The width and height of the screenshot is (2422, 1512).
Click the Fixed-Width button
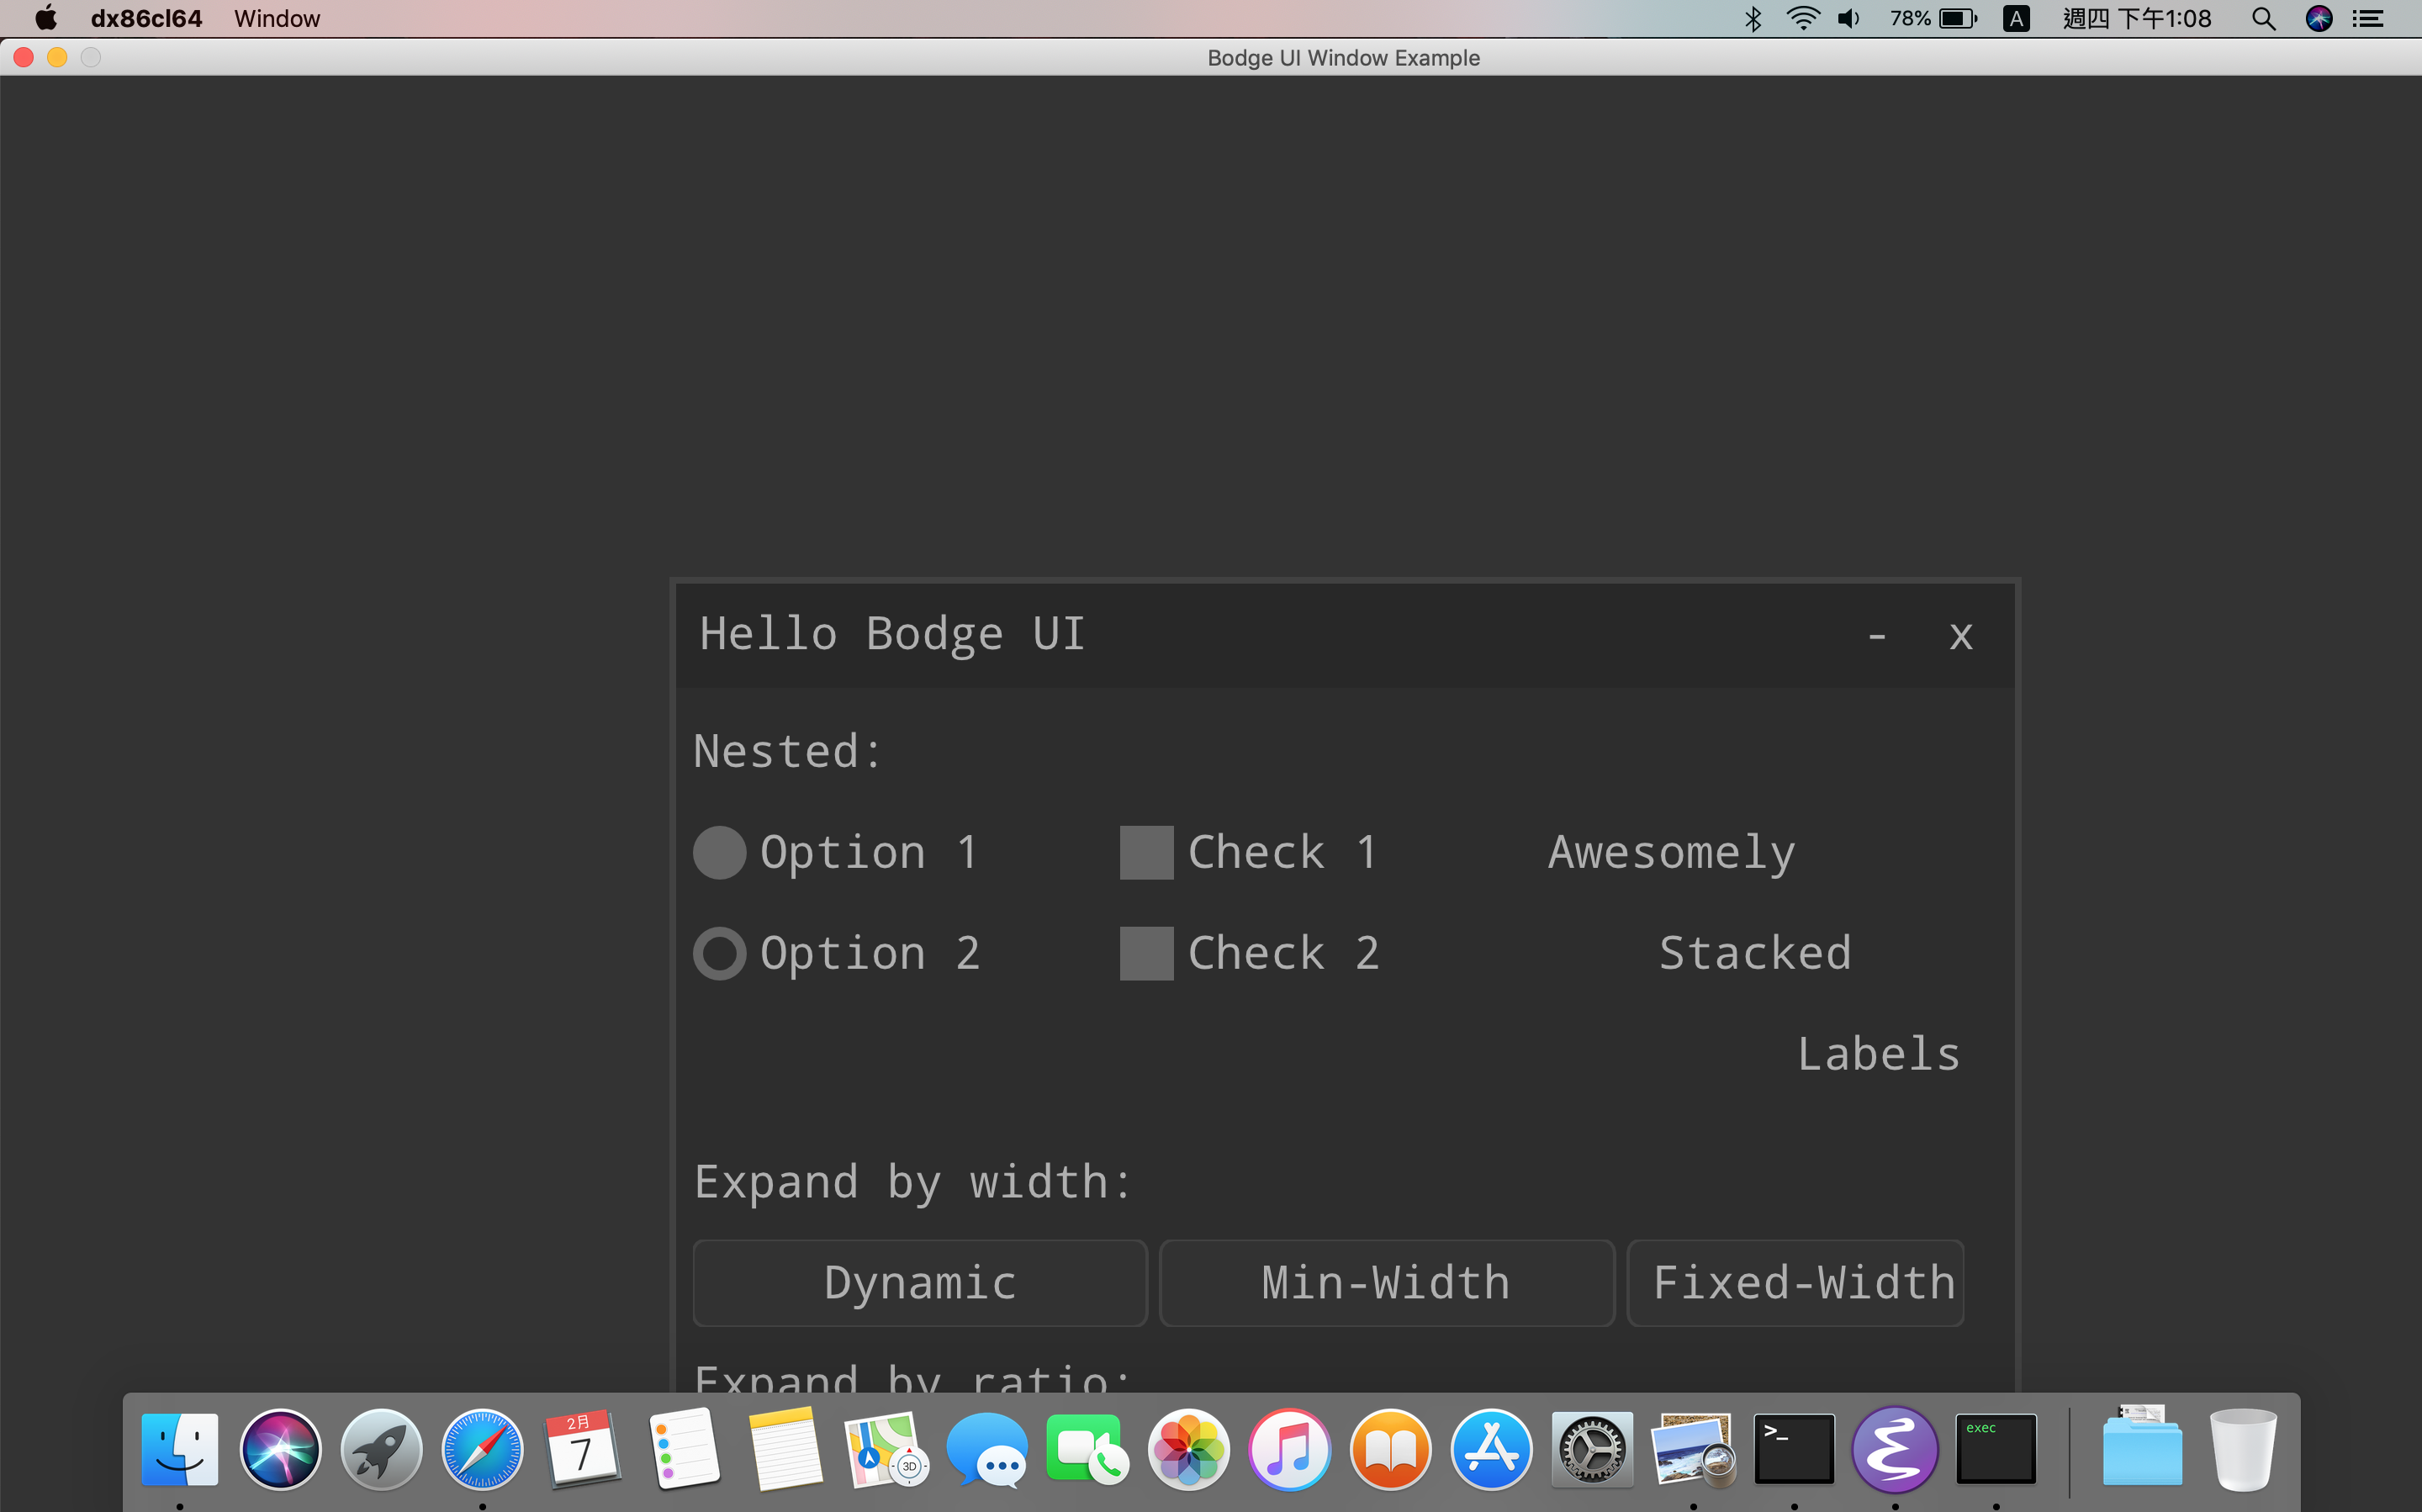pos(1796,1283)
